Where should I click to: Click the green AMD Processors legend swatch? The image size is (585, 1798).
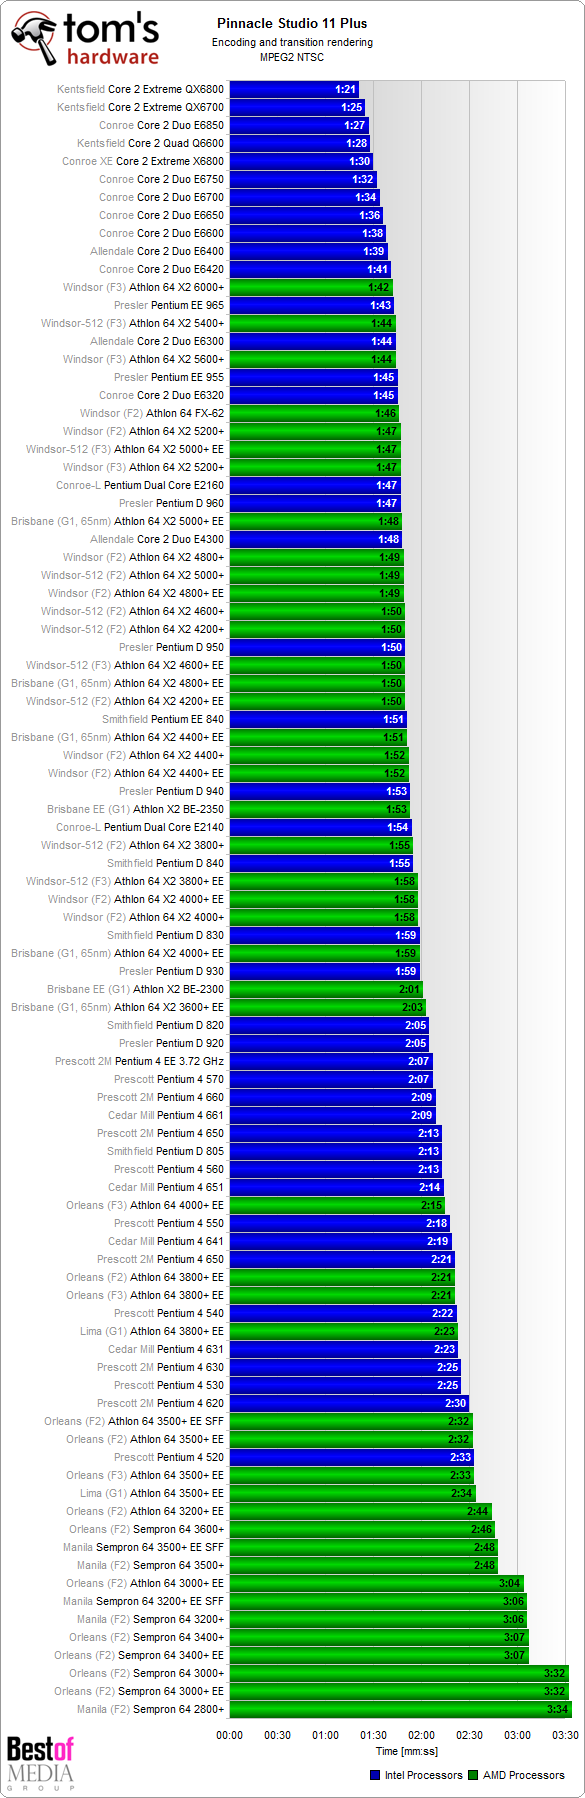pos(473,1775)
